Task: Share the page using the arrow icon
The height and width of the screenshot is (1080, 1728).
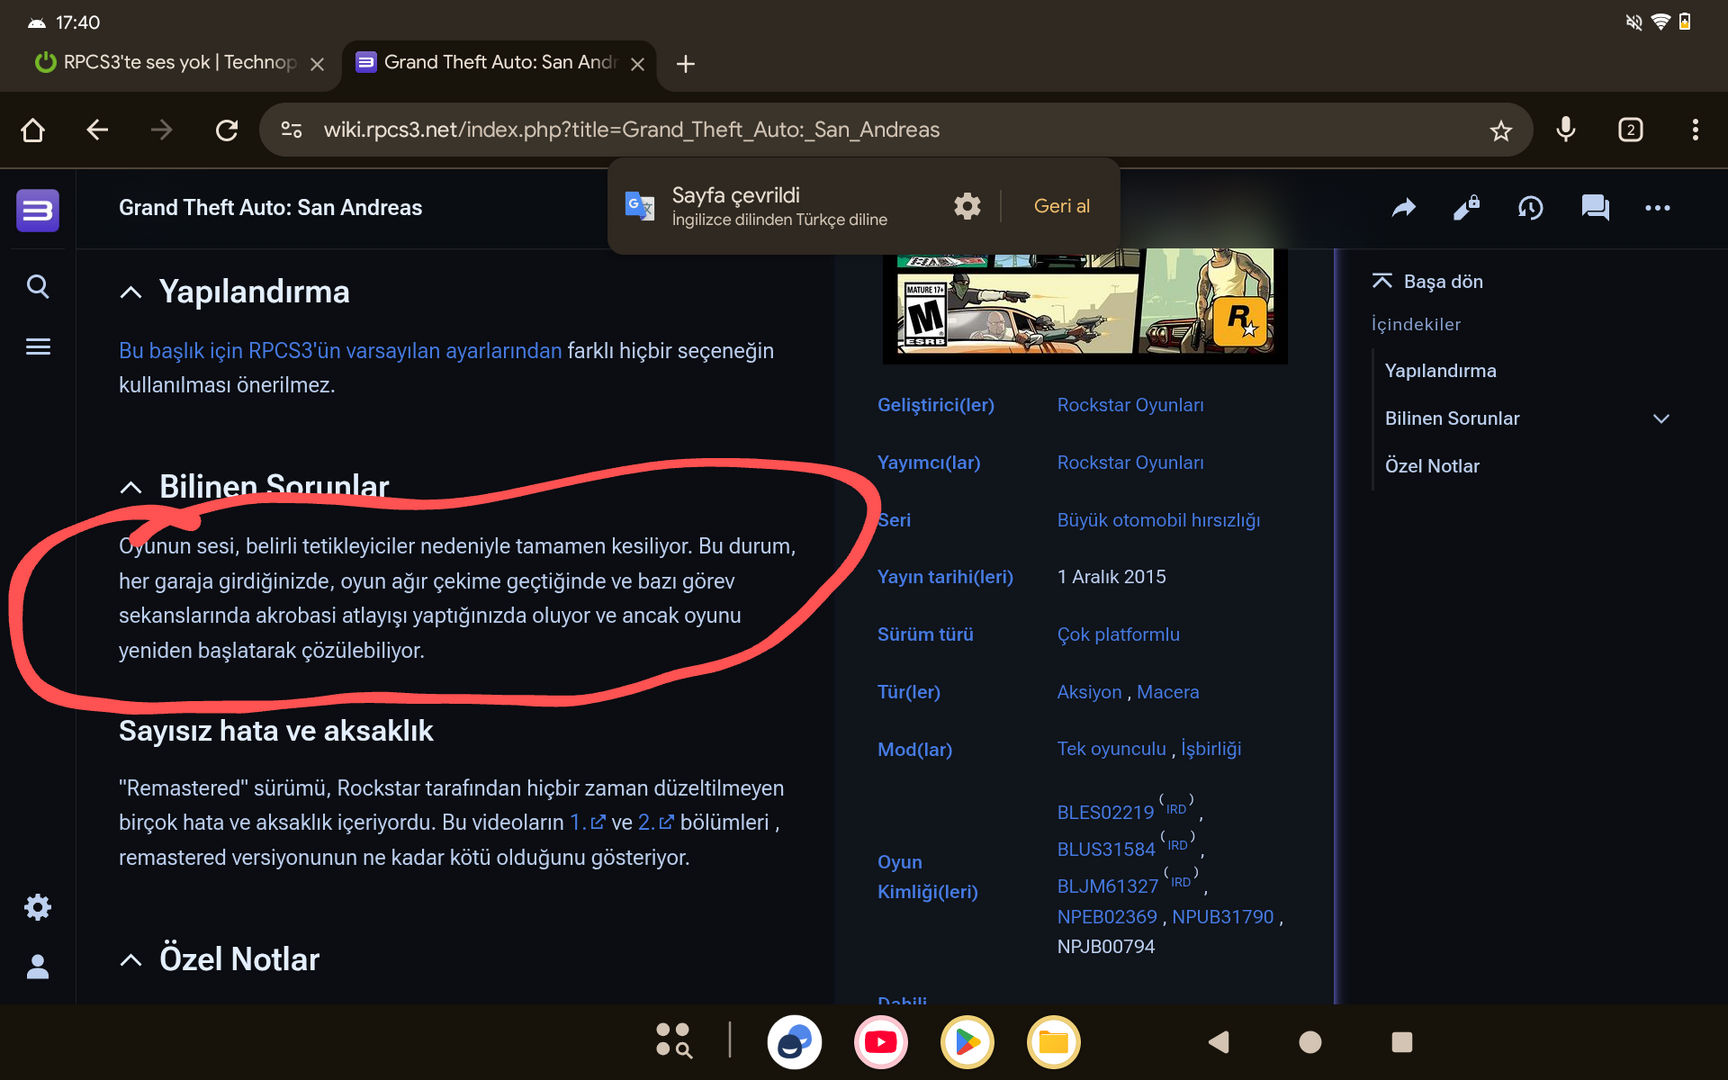Action: coord(1404,208)
